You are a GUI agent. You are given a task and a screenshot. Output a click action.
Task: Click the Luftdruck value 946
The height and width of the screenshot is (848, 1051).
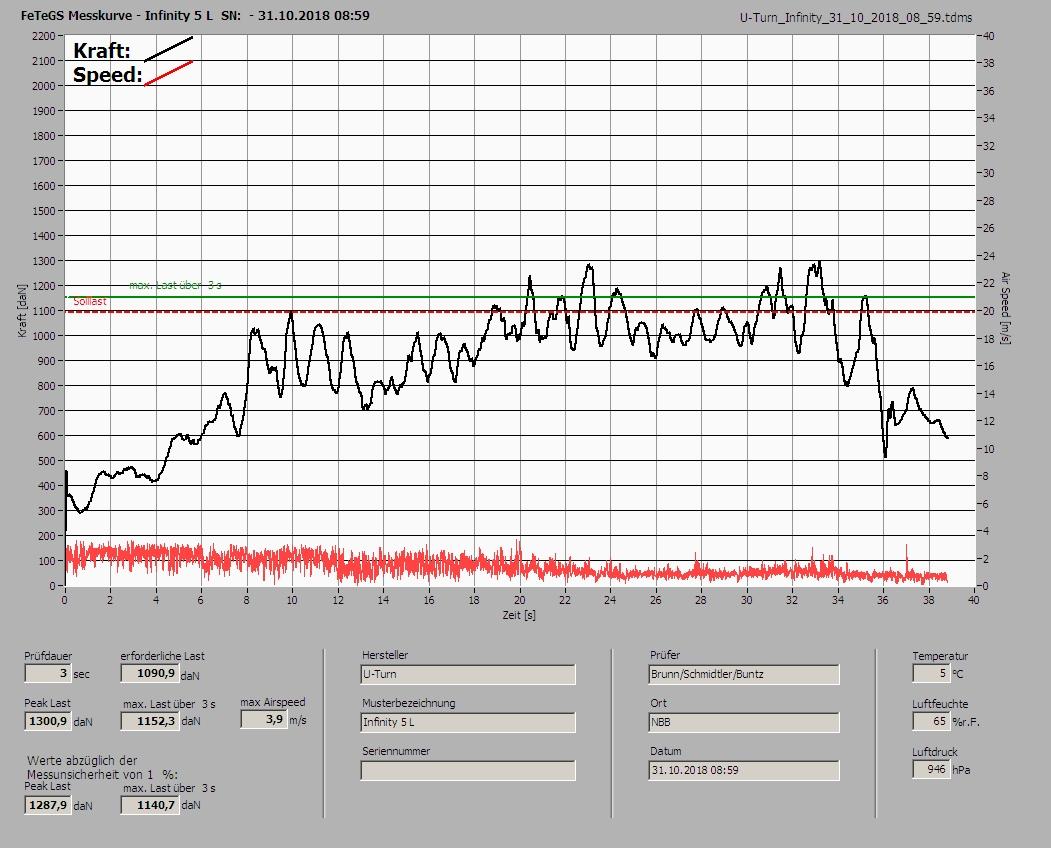coord(930,769)
